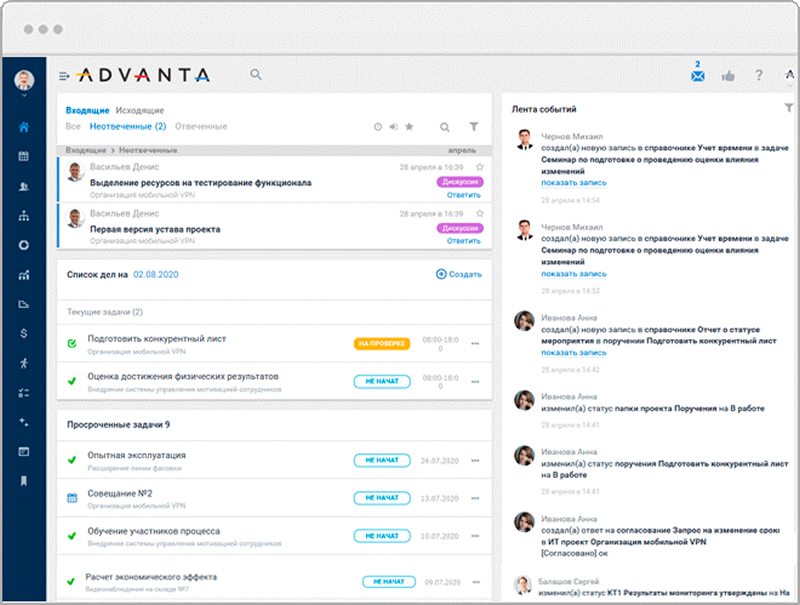Click the thumbs-up icon in header
Viewport: 800px width, 605px height.
click(728, 76)
